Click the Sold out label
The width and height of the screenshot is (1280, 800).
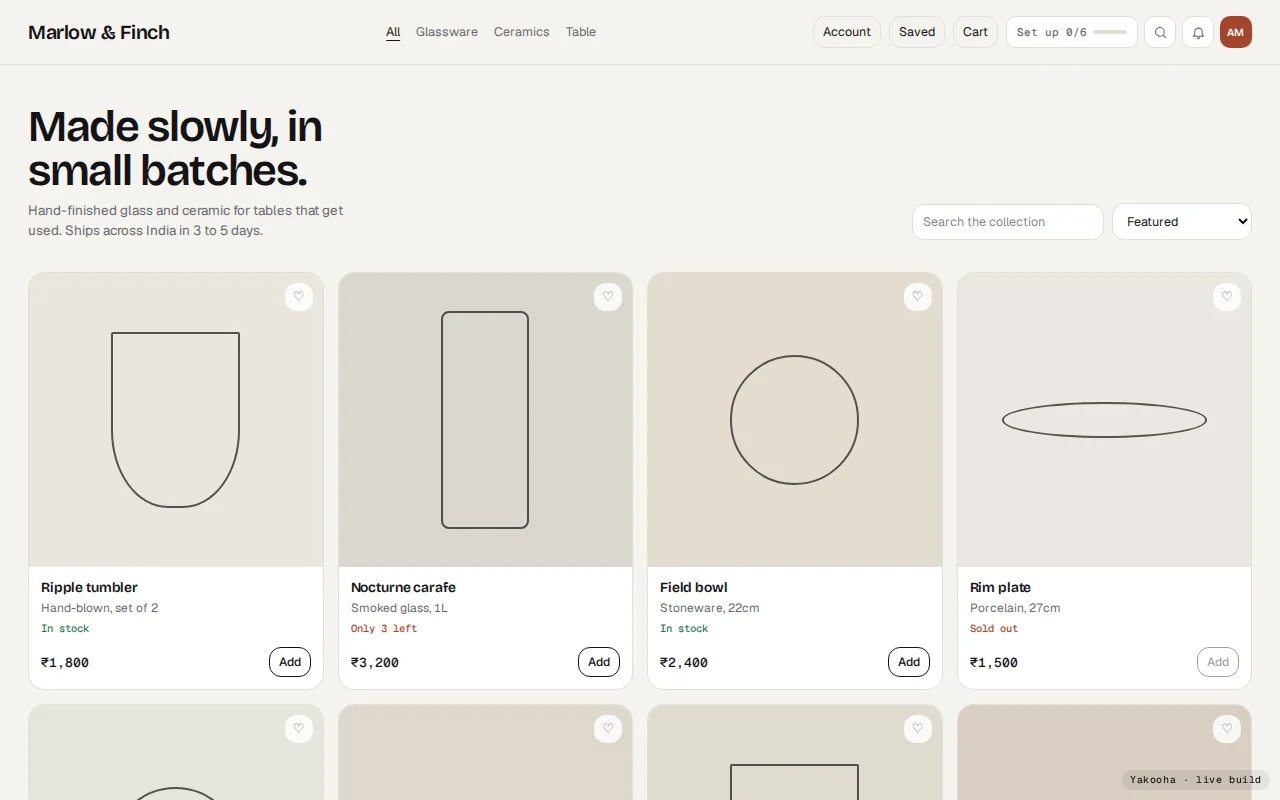coord(994,629)
